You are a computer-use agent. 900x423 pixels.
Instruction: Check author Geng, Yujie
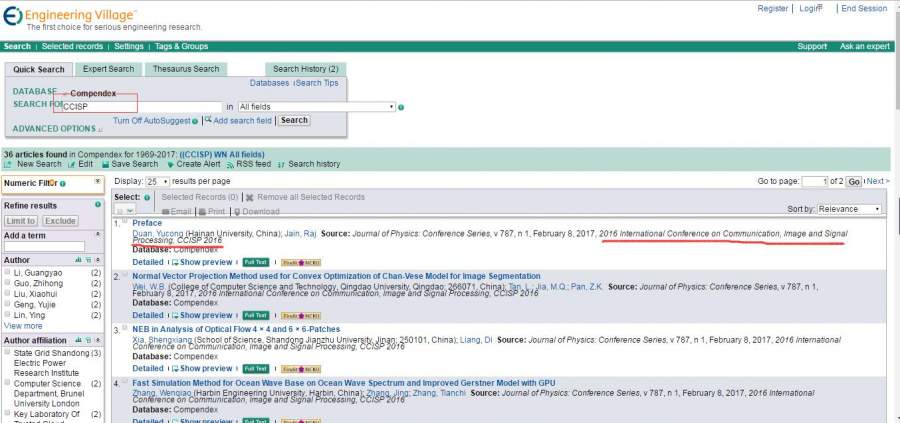click(x=7, y=304)
